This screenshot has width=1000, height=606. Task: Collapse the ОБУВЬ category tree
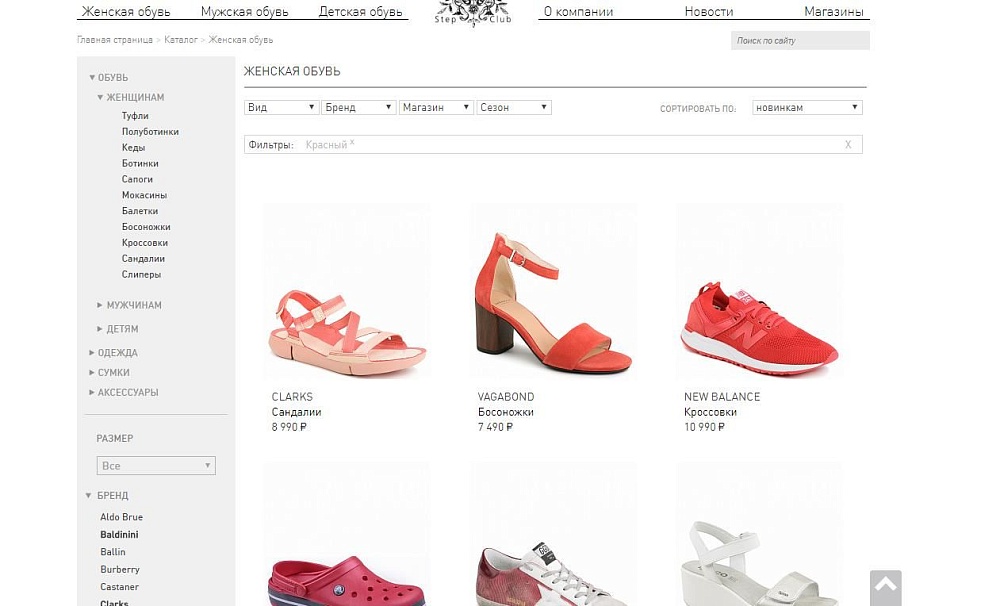(92, 78)
